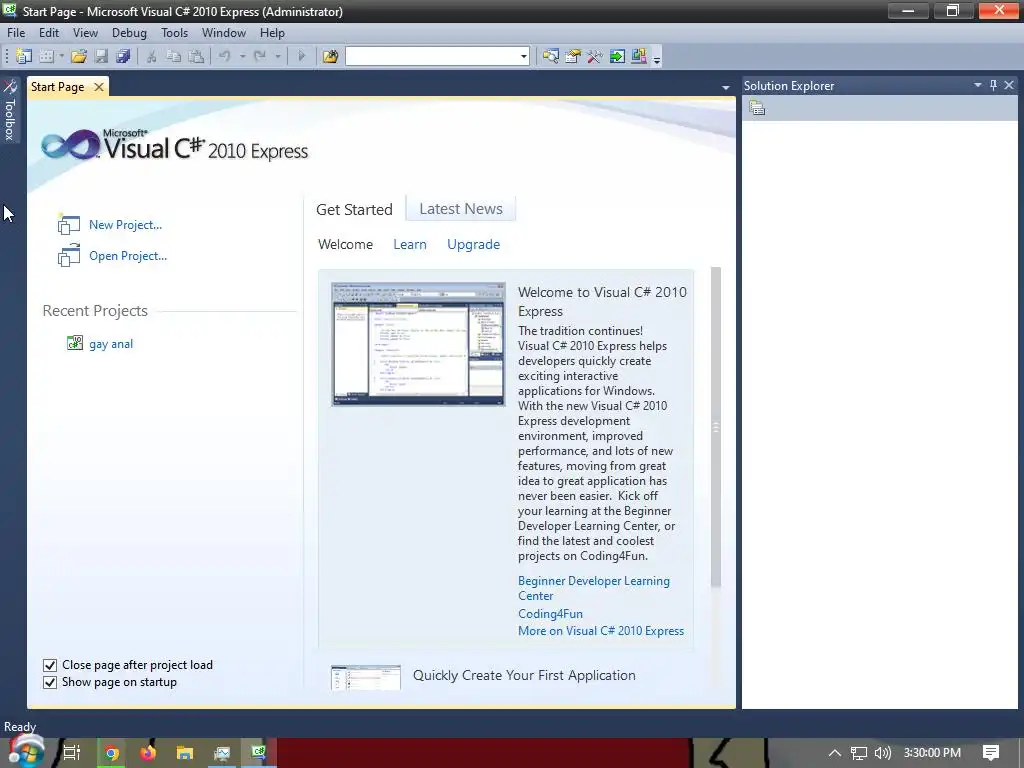
Task: Click the Open Project link
Action: tap(128, 256)
